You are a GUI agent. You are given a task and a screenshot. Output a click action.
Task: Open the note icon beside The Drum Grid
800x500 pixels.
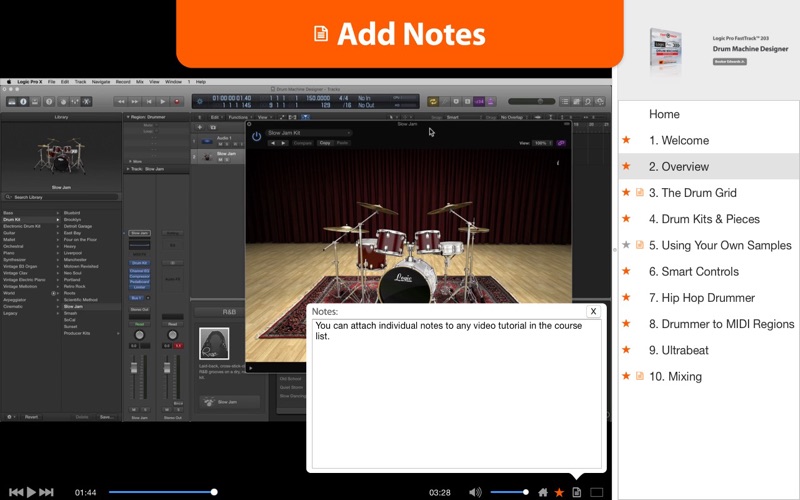[639, 192]
